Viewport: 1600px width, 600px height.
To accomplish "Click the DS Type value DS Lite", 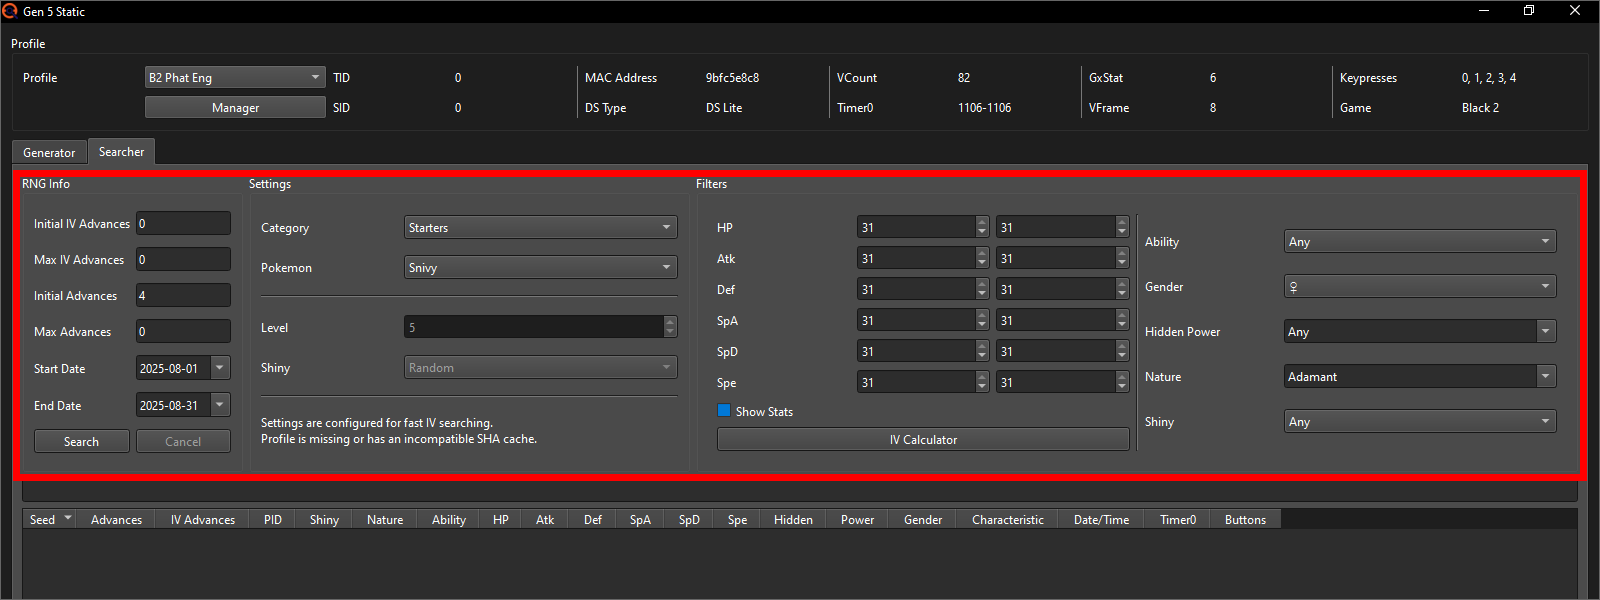I will (x=724, y=107).
